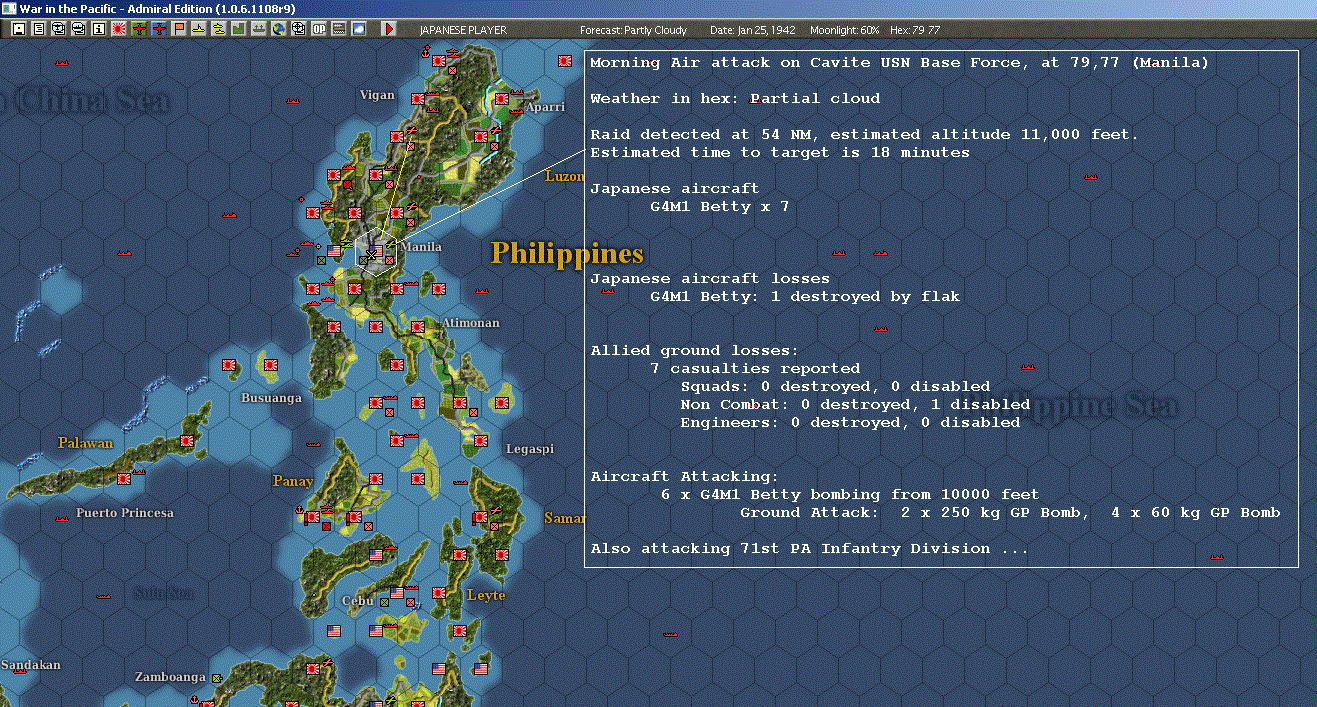The width and height of the screenshot is (1317, 707).
Task: Click the 'Vigan' map label
Action: pos(377,95)
